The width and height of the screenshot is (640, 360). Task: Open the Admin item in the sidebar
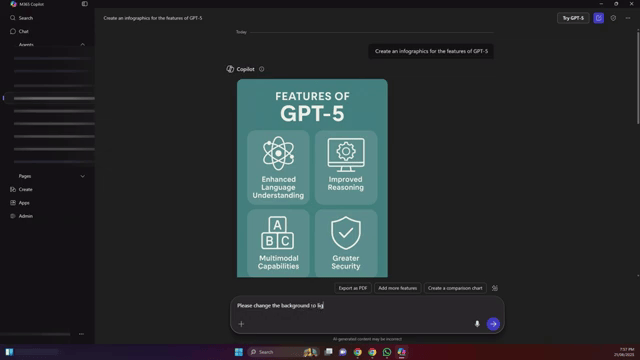coord(21,216)
